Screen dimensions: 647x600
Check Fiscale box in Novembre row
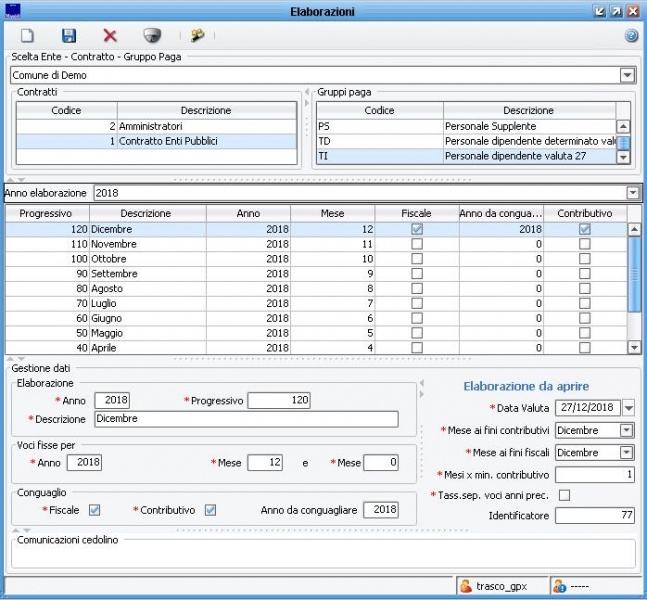(417, 244)
